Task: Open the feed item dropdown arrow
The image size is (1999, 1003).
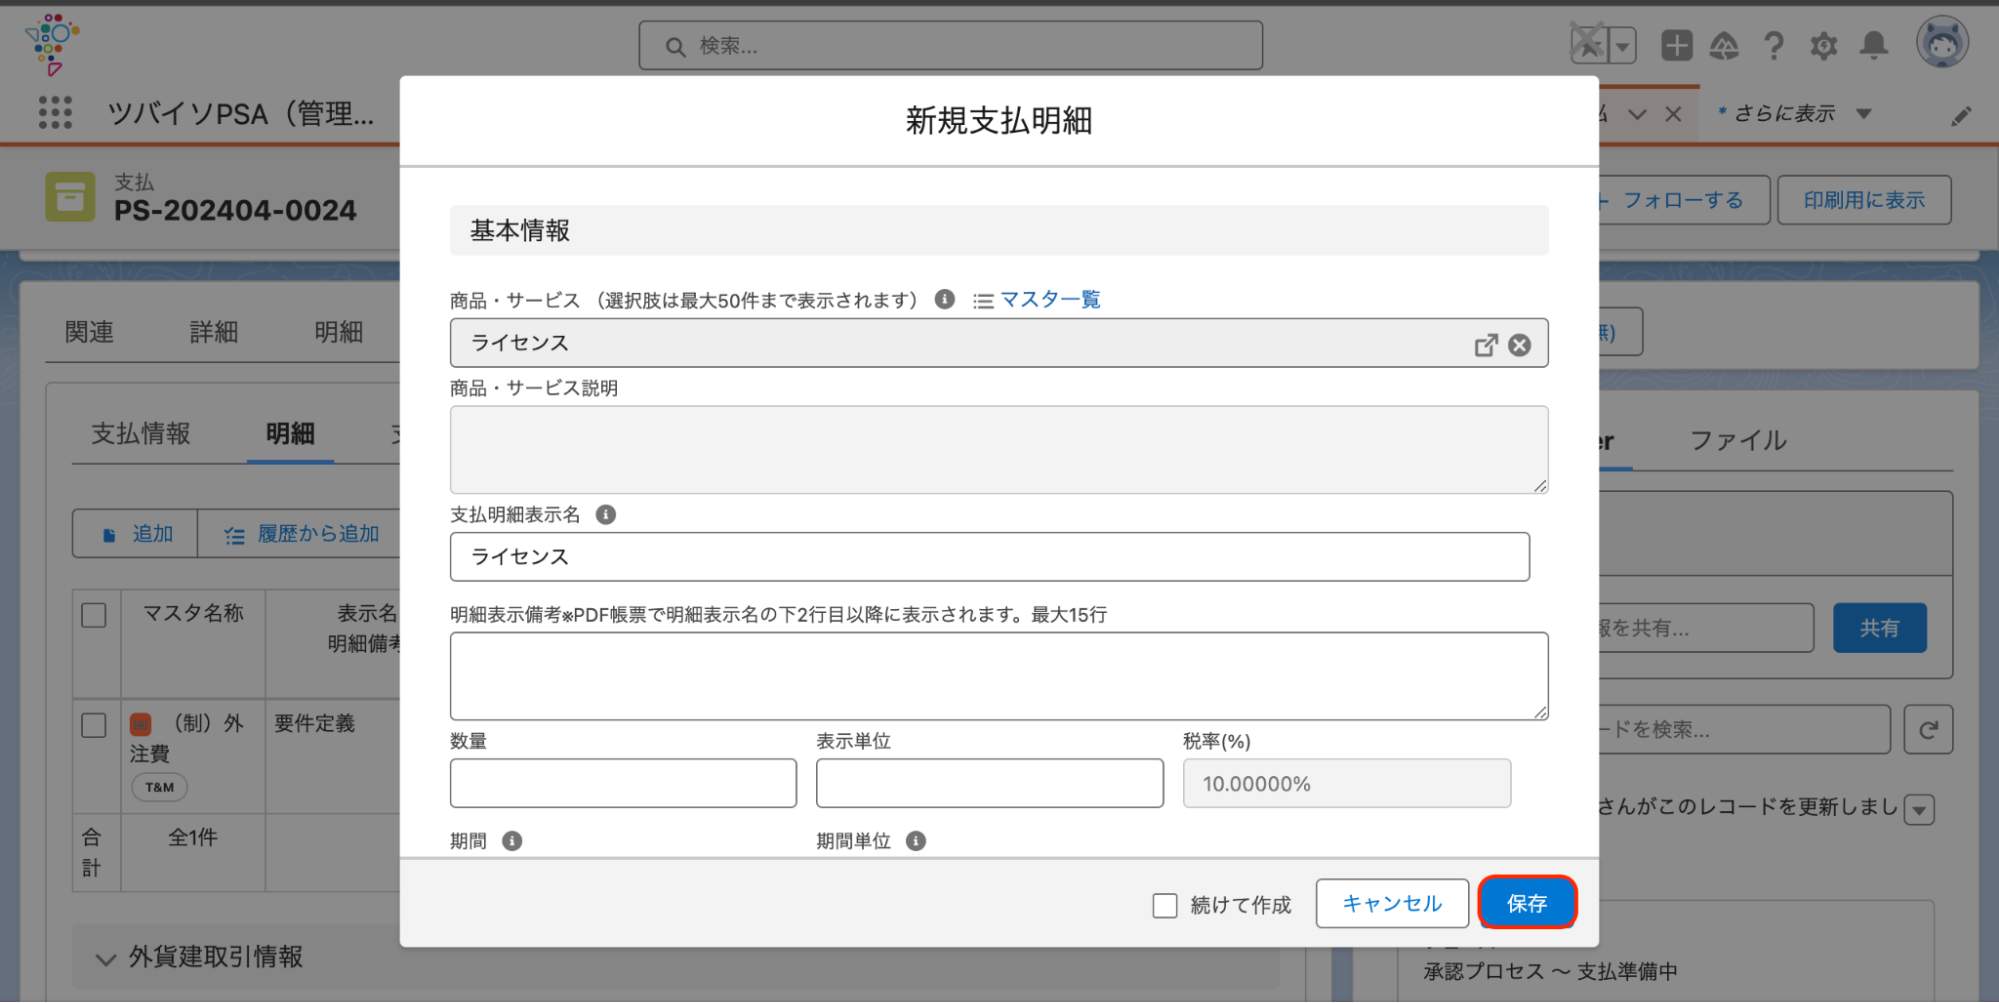Action: point(1919,809)
